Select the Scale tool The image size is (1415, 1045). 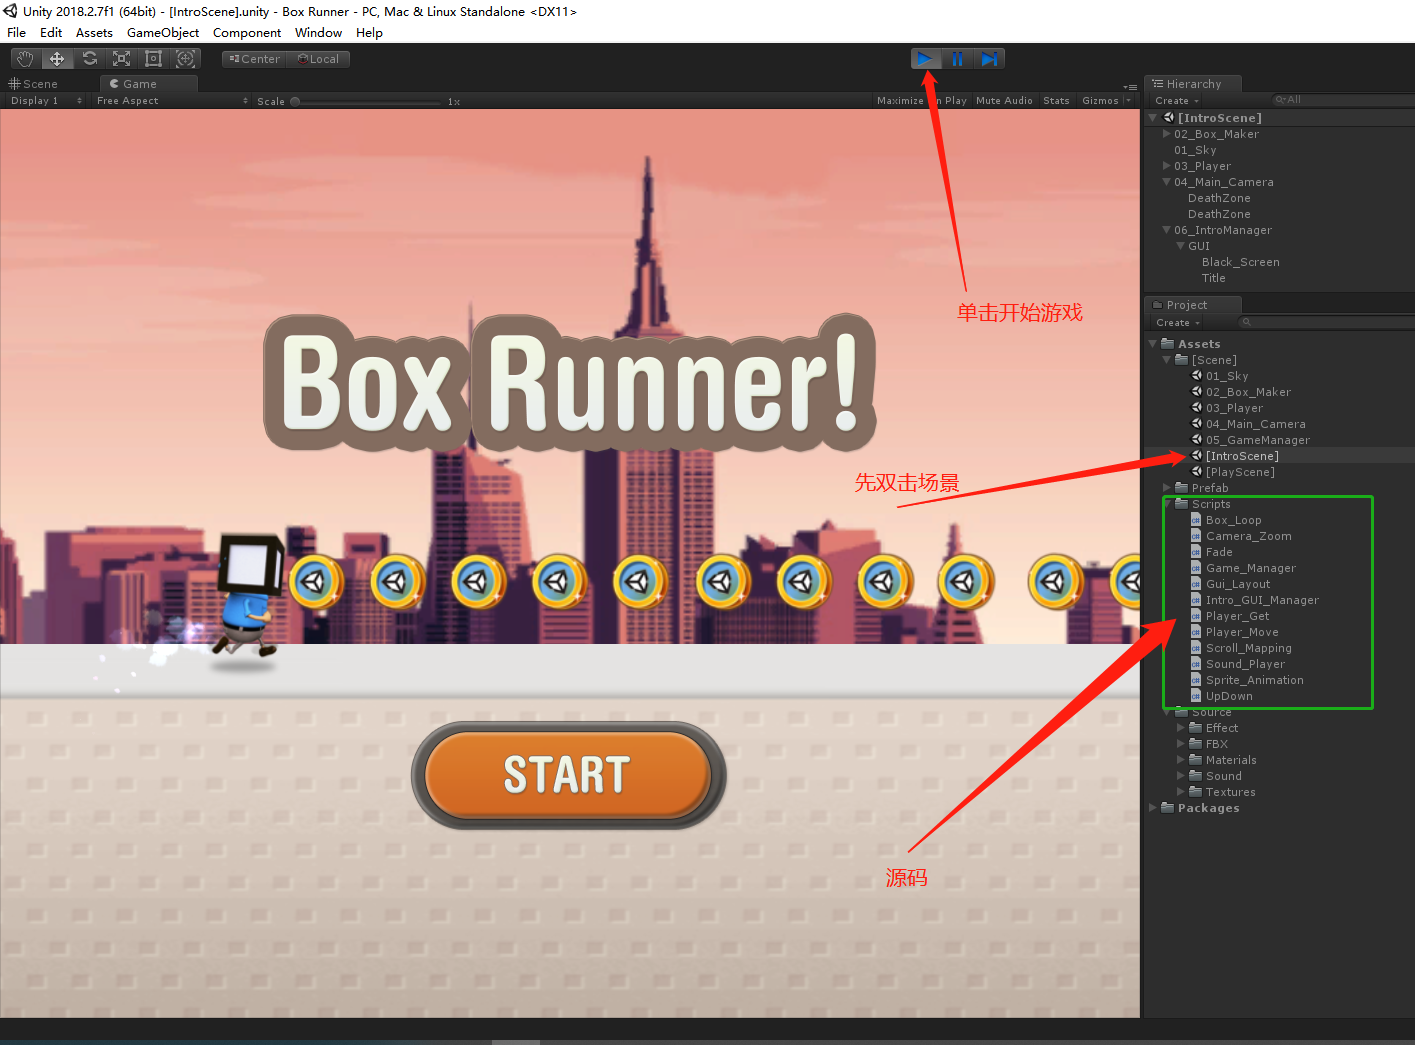click(121, 59)
